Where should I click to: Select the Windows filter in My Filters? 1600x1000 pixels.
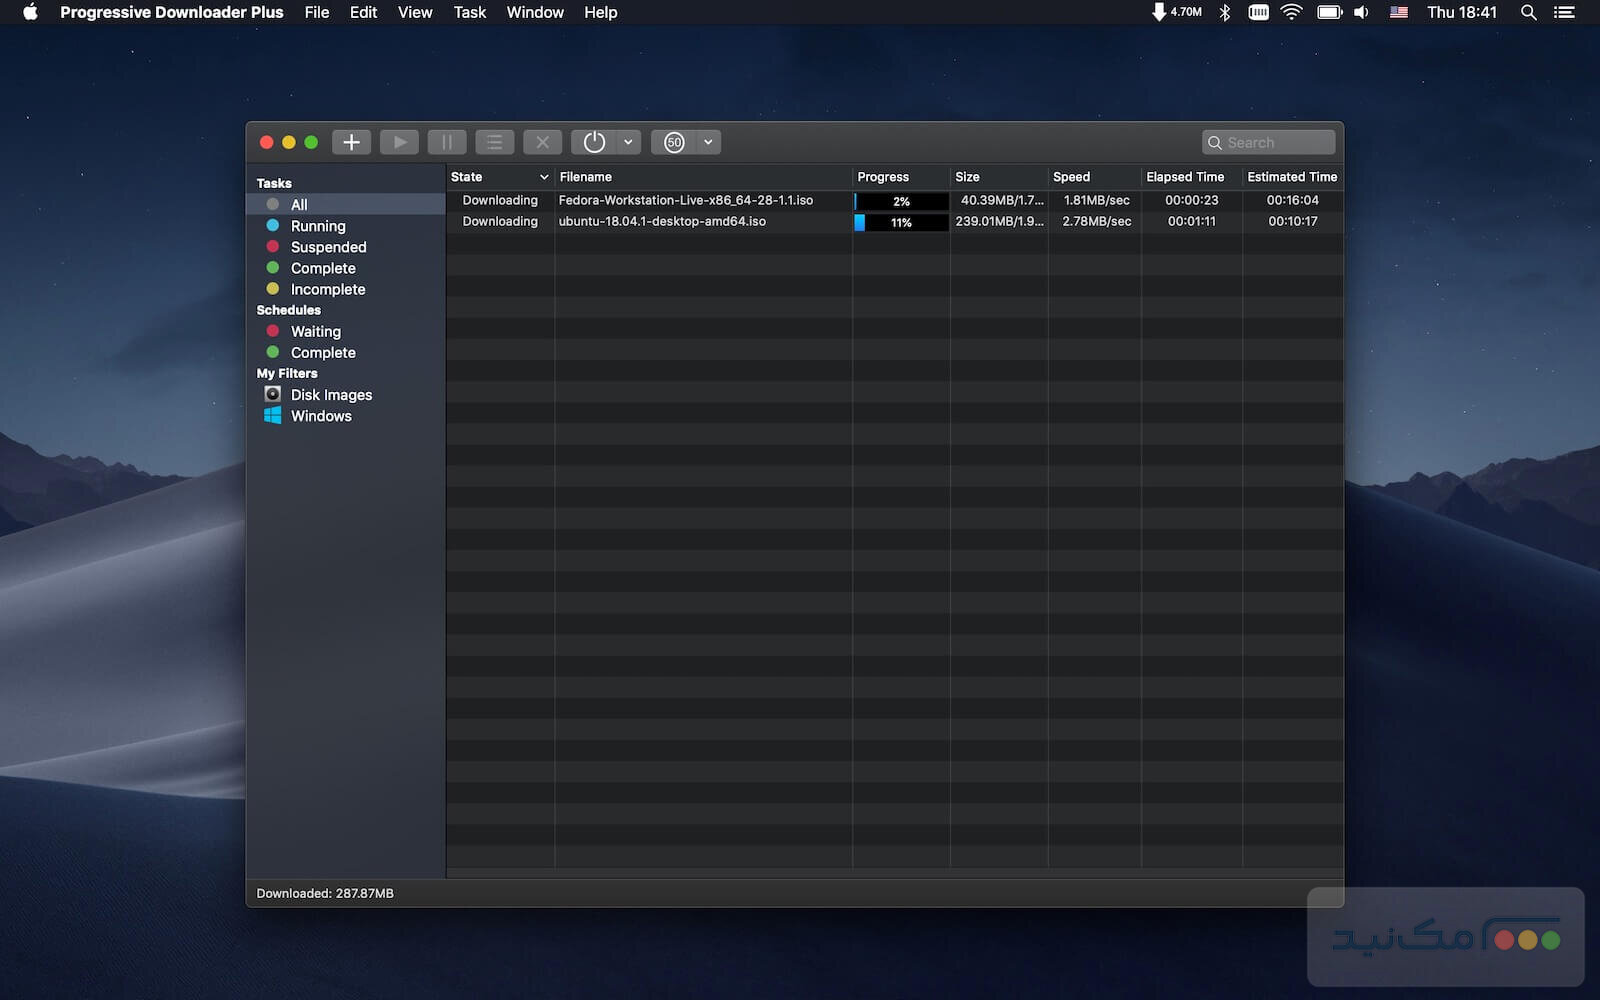coord(320,415)
